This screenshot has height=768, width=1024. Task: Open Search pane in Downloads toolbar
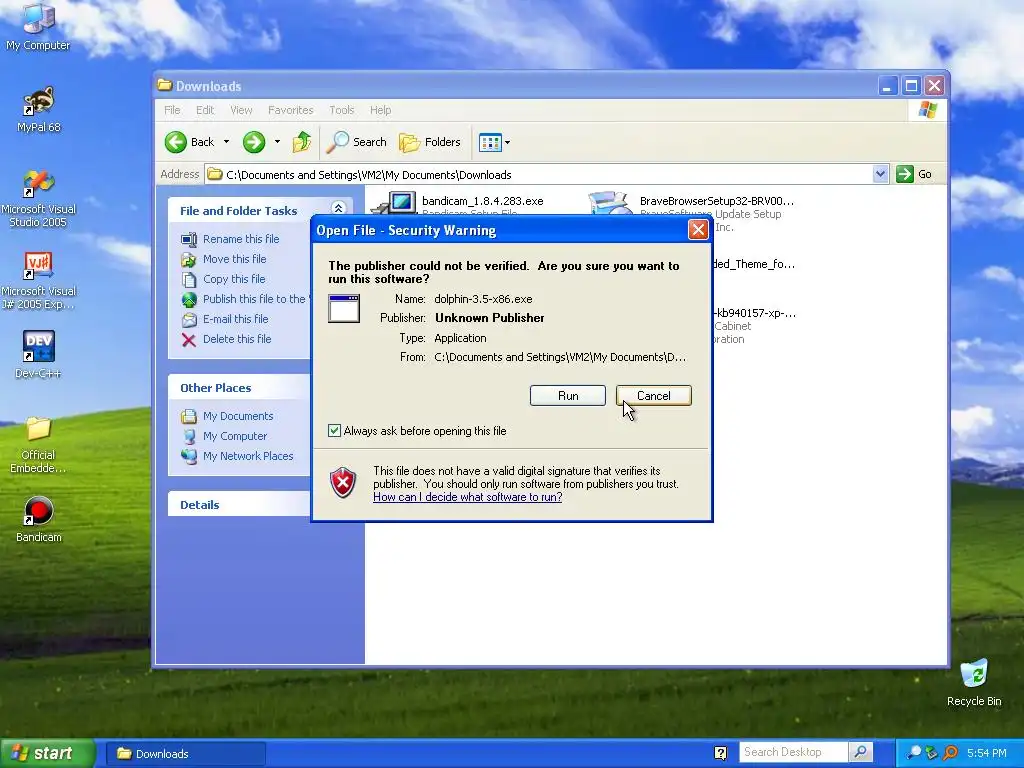point(357,142)
